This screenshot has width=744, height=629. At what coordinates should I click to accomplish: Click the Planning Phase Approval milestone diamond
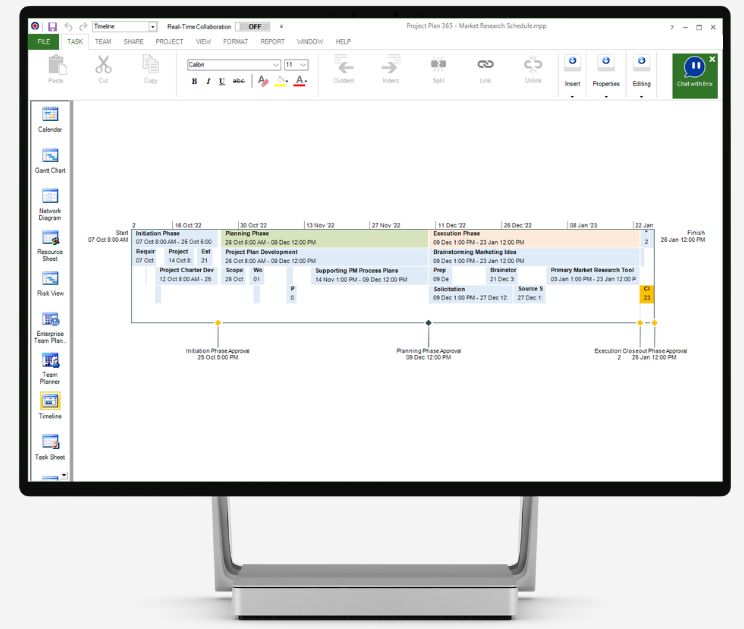click(428, 323)
